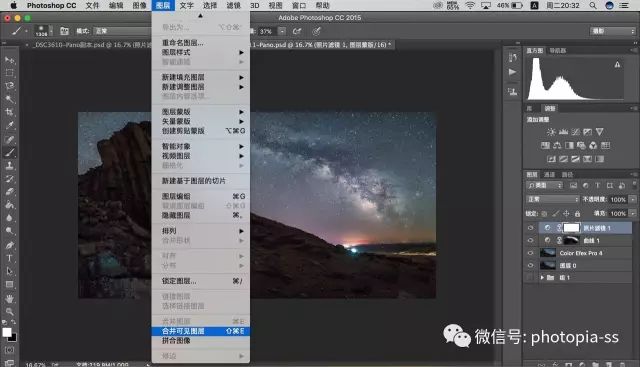Hide the 照片滤镜 1 layer
Screen dimensions: 640x367
[530, 228]
